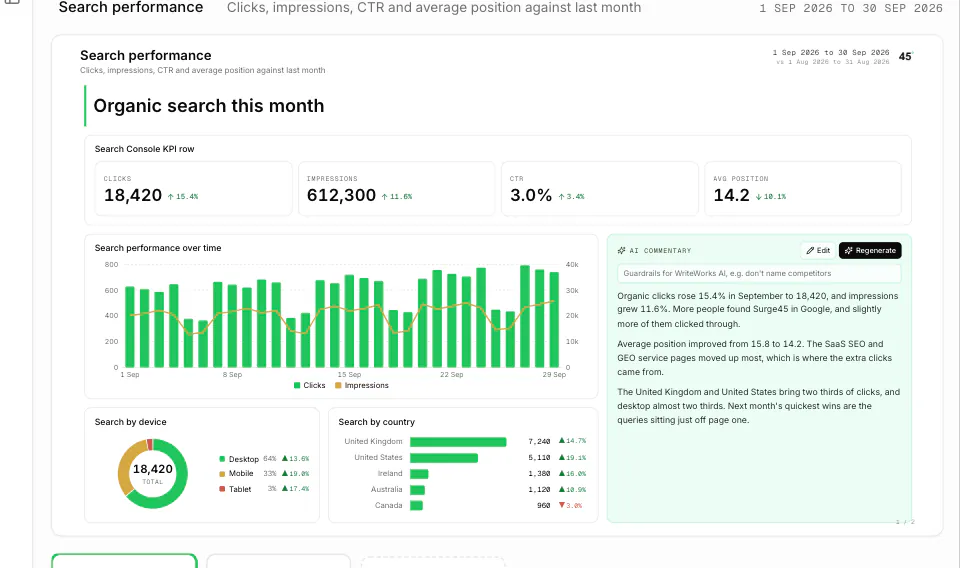Select the Australia country row
This screenshot has height=568, width=960.
click(463, 490)
